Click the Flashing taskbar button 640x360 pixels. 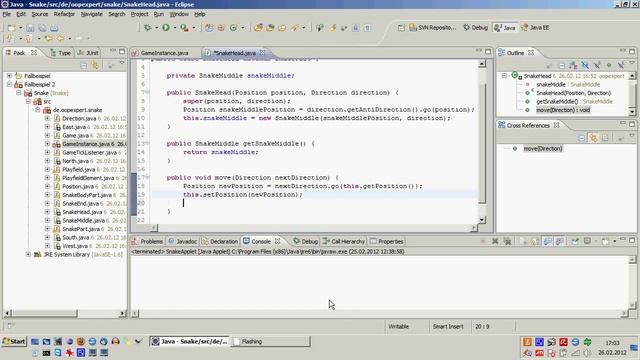point(271,342)
